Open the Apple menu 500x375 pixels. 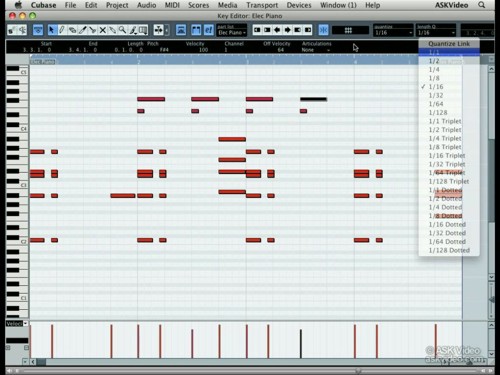click(x=18, y=5)
